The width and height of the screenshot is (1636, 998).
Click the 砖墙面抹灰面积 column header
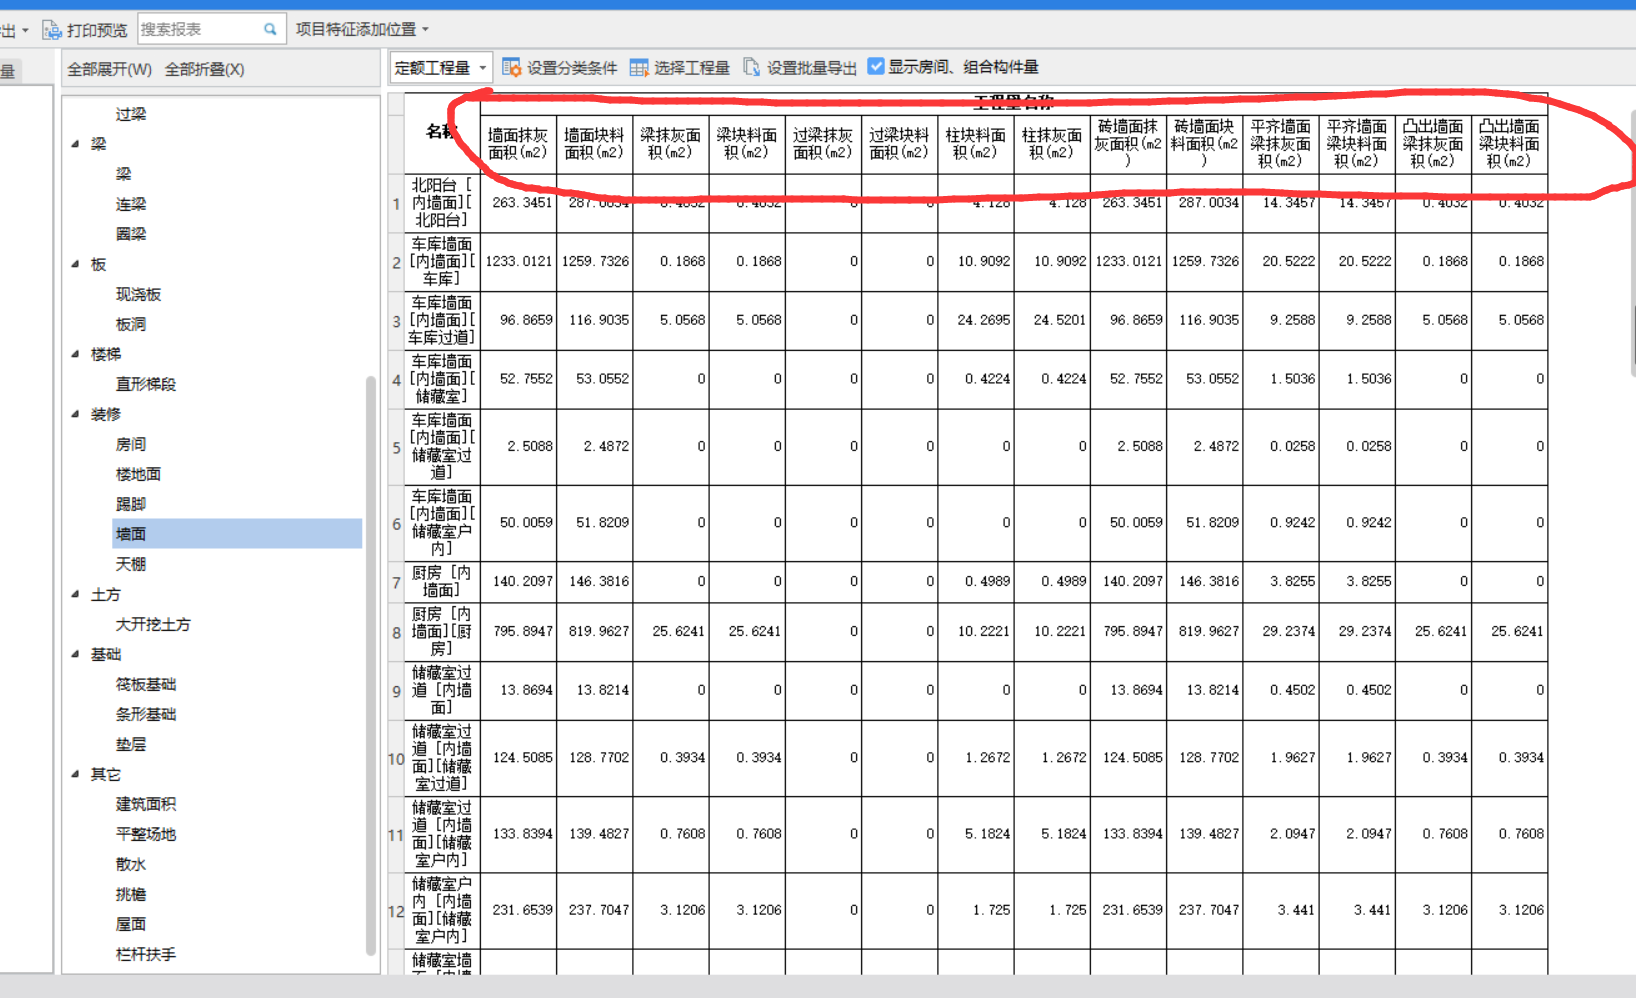pyautogui.click(x=1128, y=144)
